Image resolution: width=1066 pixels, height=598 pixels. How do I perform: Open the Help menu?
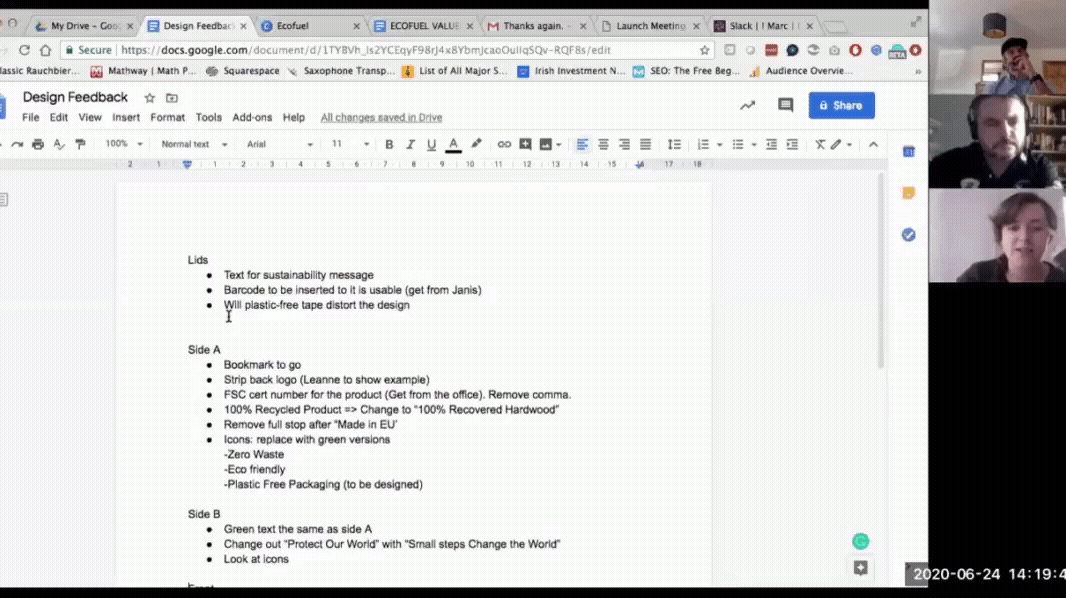coord(294,118)
